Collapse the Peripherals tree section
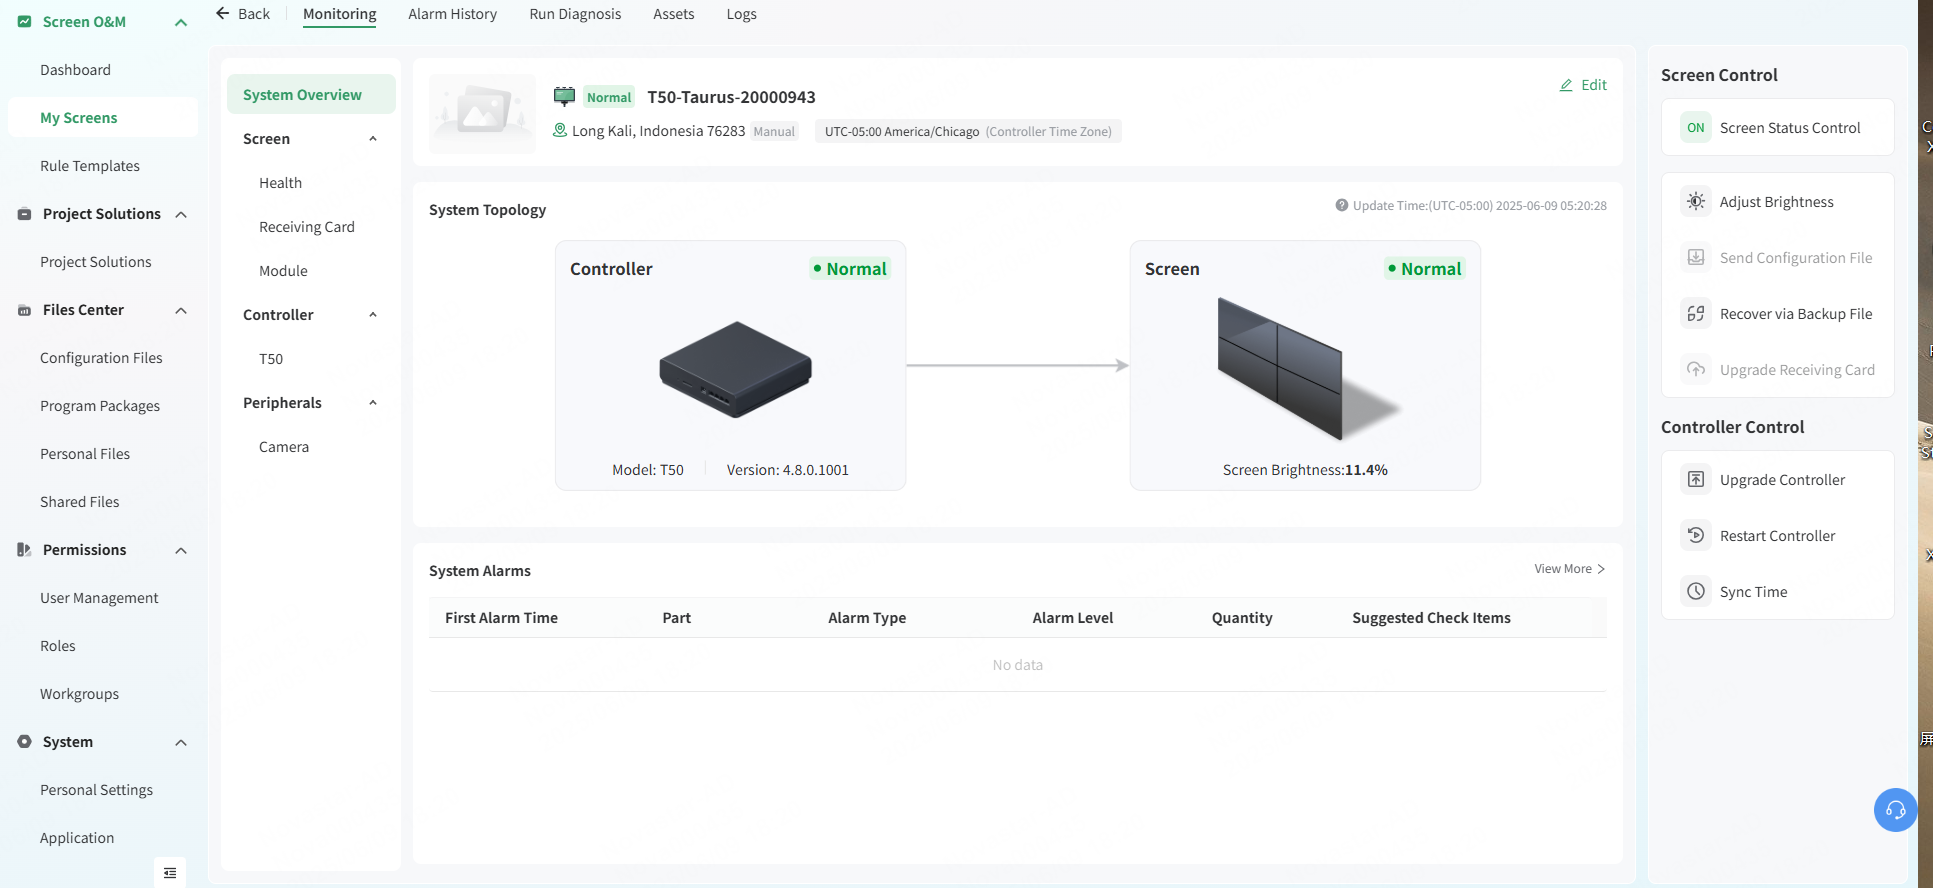Screen dimensions: 1933x888 click(x=373, y=403)
